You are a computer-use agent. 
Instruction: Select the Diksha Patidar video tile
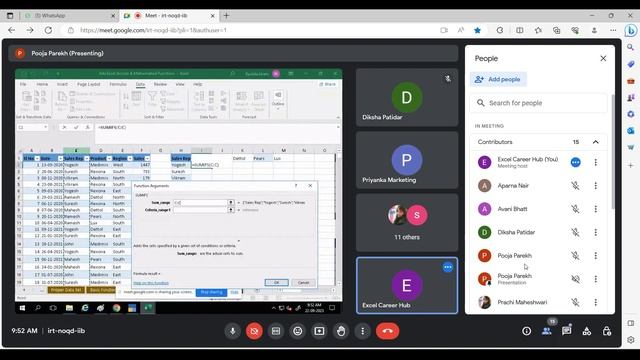[x=407, y=98]
